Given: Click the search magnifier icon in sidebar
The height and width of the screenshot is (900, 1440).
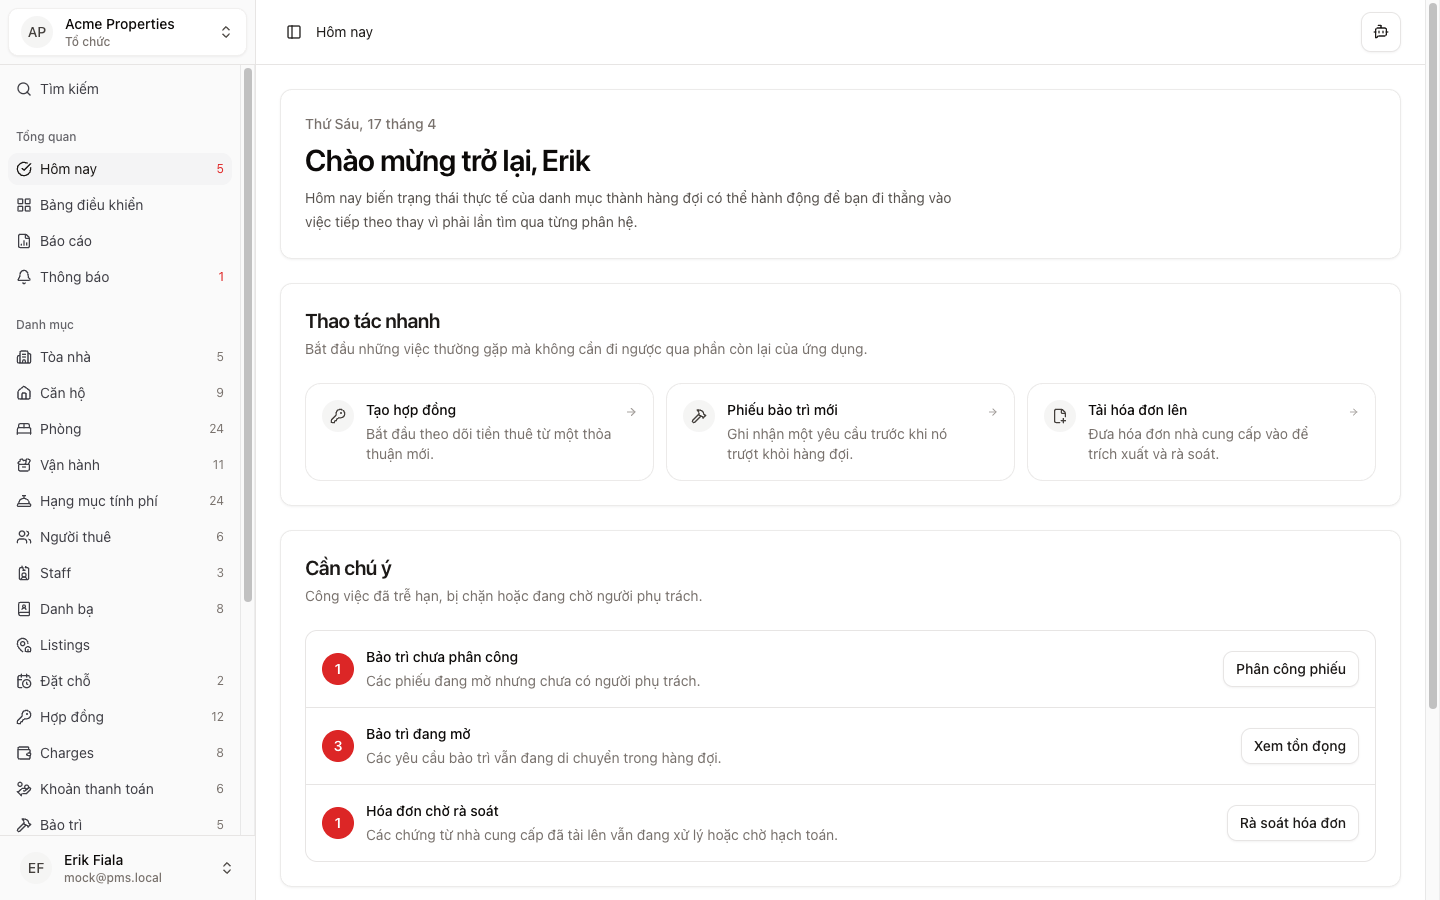Looking at the screenshot, I should point(24,89).
